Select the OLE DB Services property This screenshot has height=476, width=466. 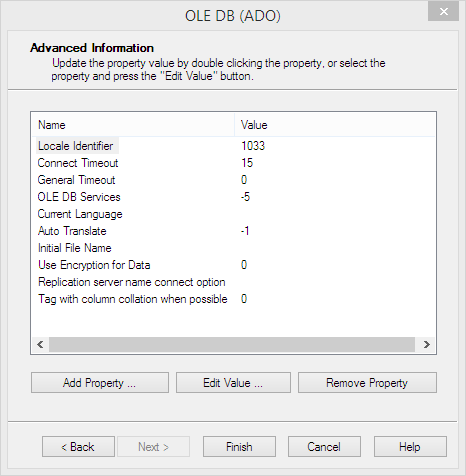[79, 197]
